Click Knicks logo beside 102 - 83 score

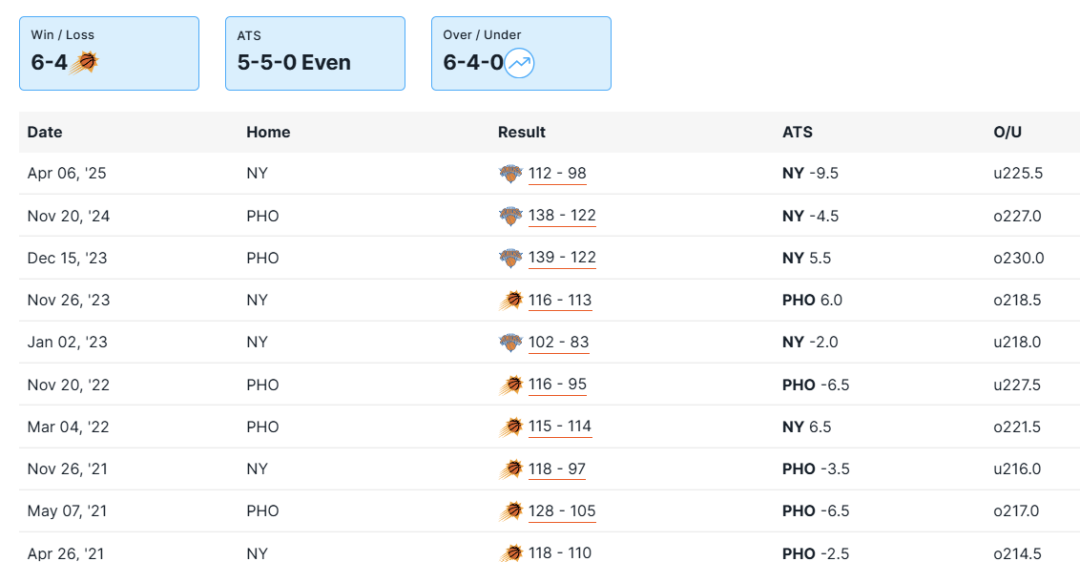[x=510, y=342]
